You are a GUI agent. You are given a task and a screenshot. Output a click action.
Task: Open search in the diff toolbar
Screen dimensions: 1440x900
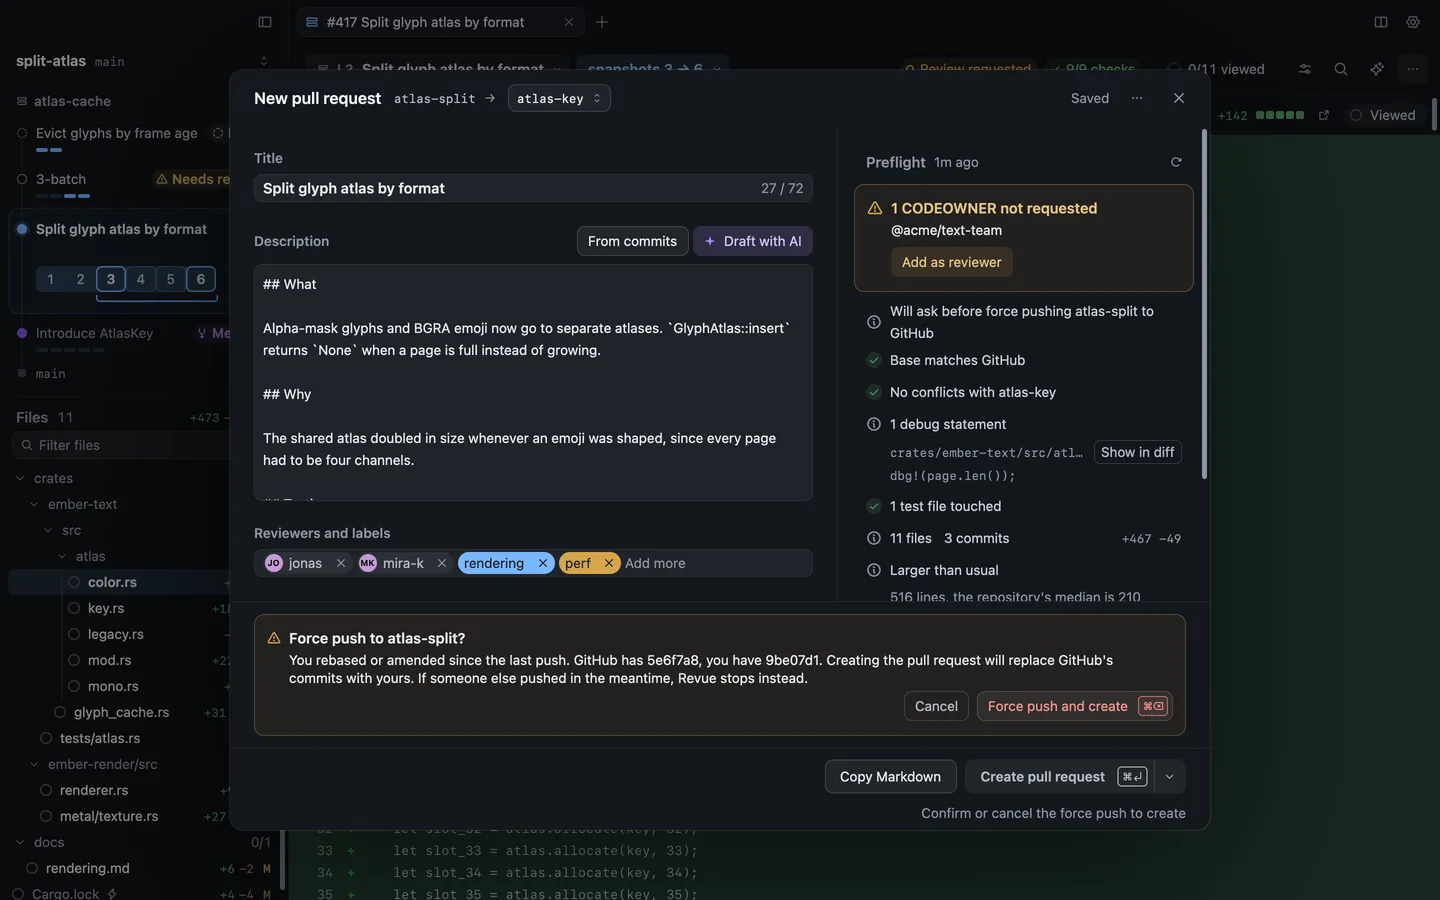pyautogui.click(x=1341, y=69)
